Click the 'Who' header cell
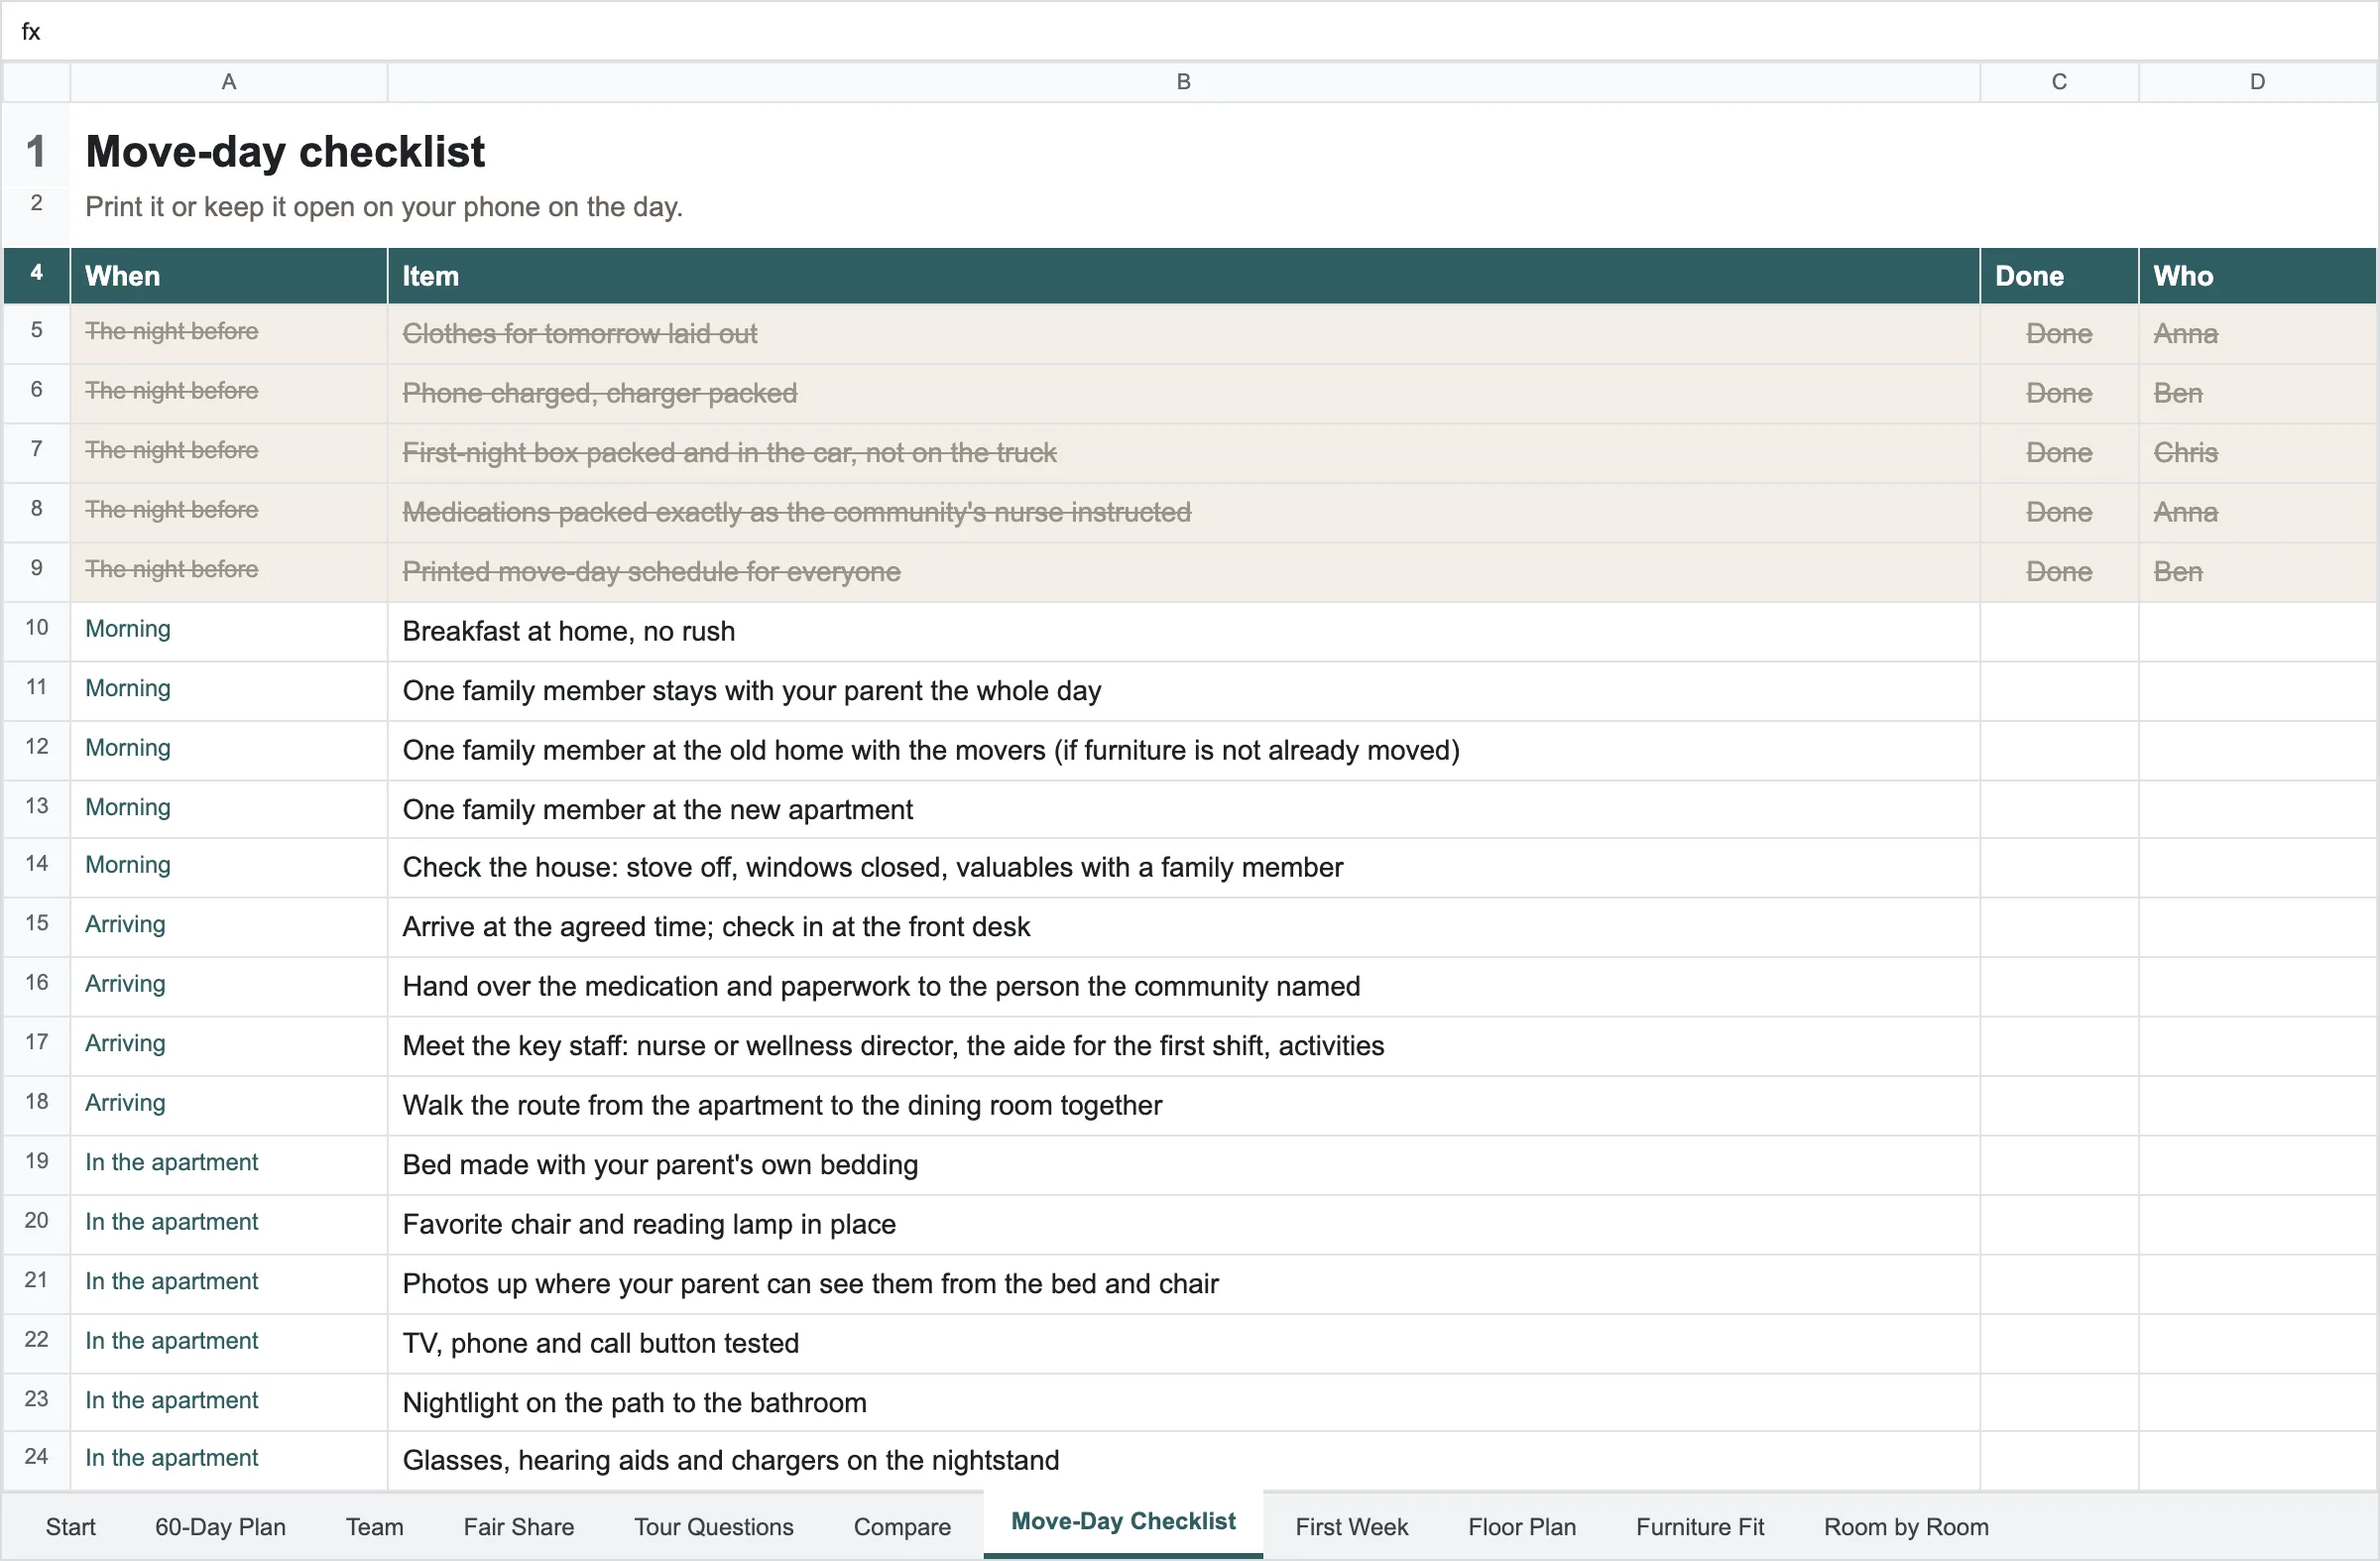The width and height of the screenshot is (2380, 1561). tap(2257, 276)
